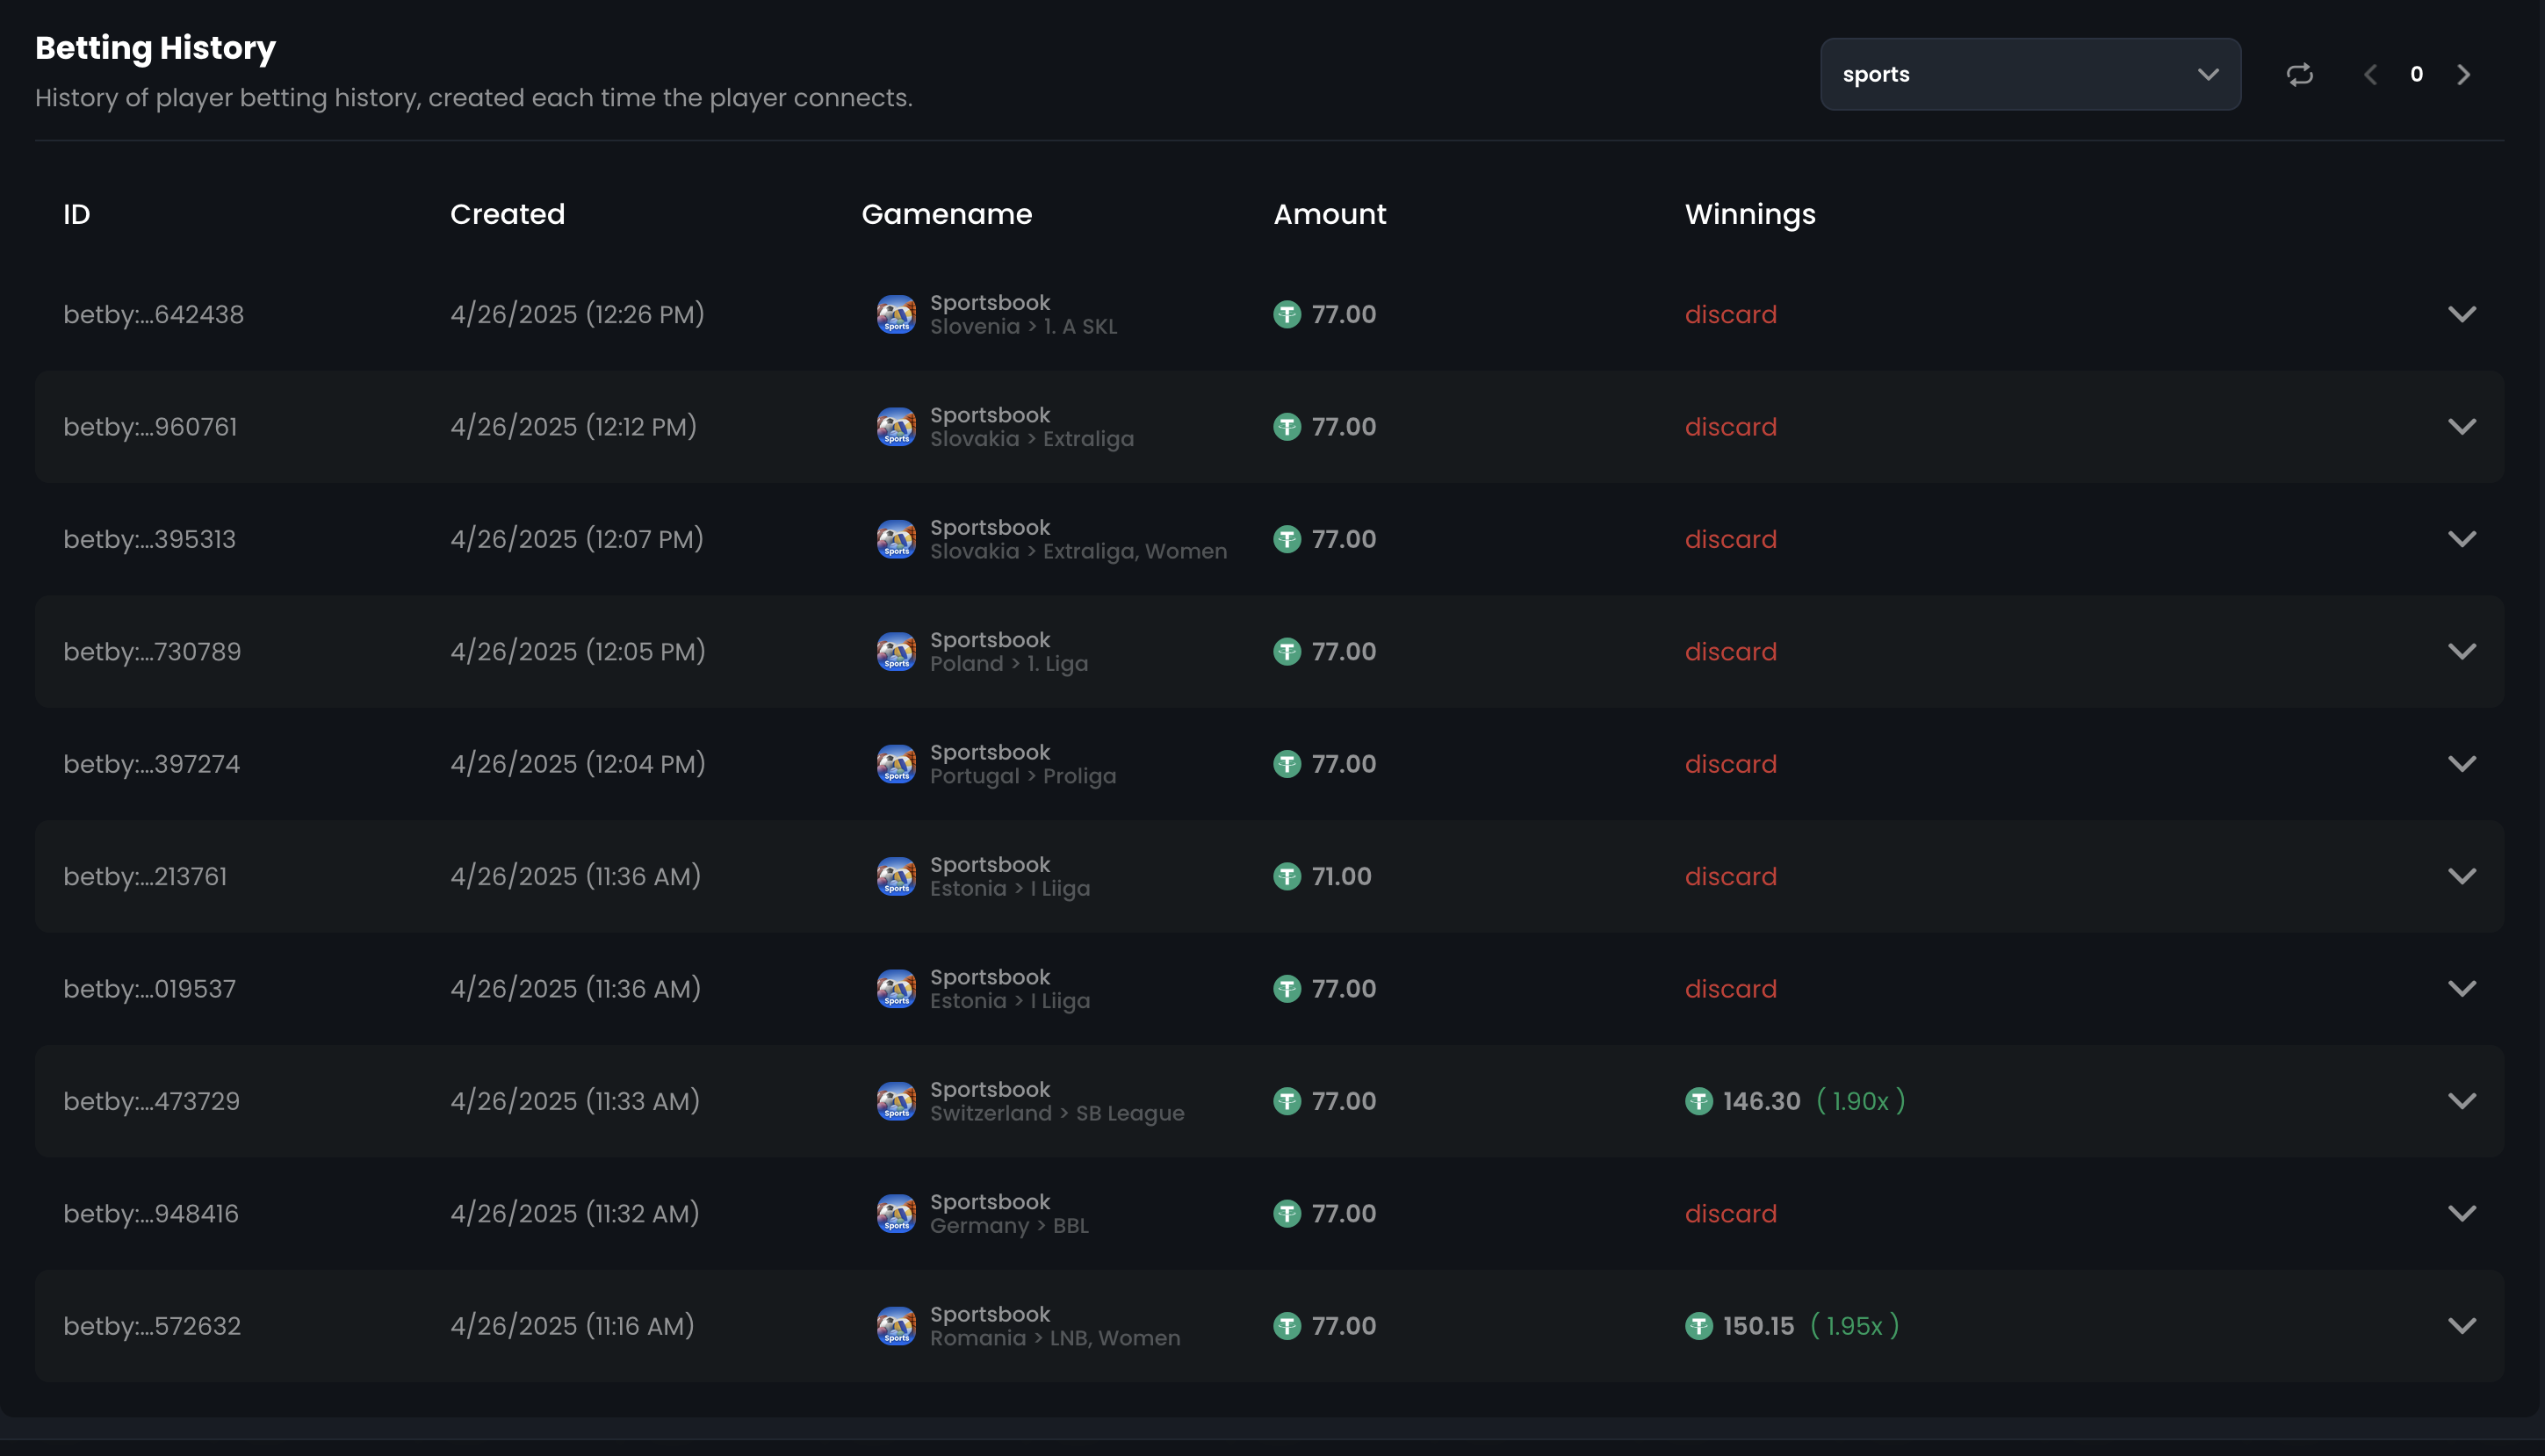Select bet ID betby:...960761
Image resolution: width=2545 pixels, height=1456 pixels.
coord(150,426)
